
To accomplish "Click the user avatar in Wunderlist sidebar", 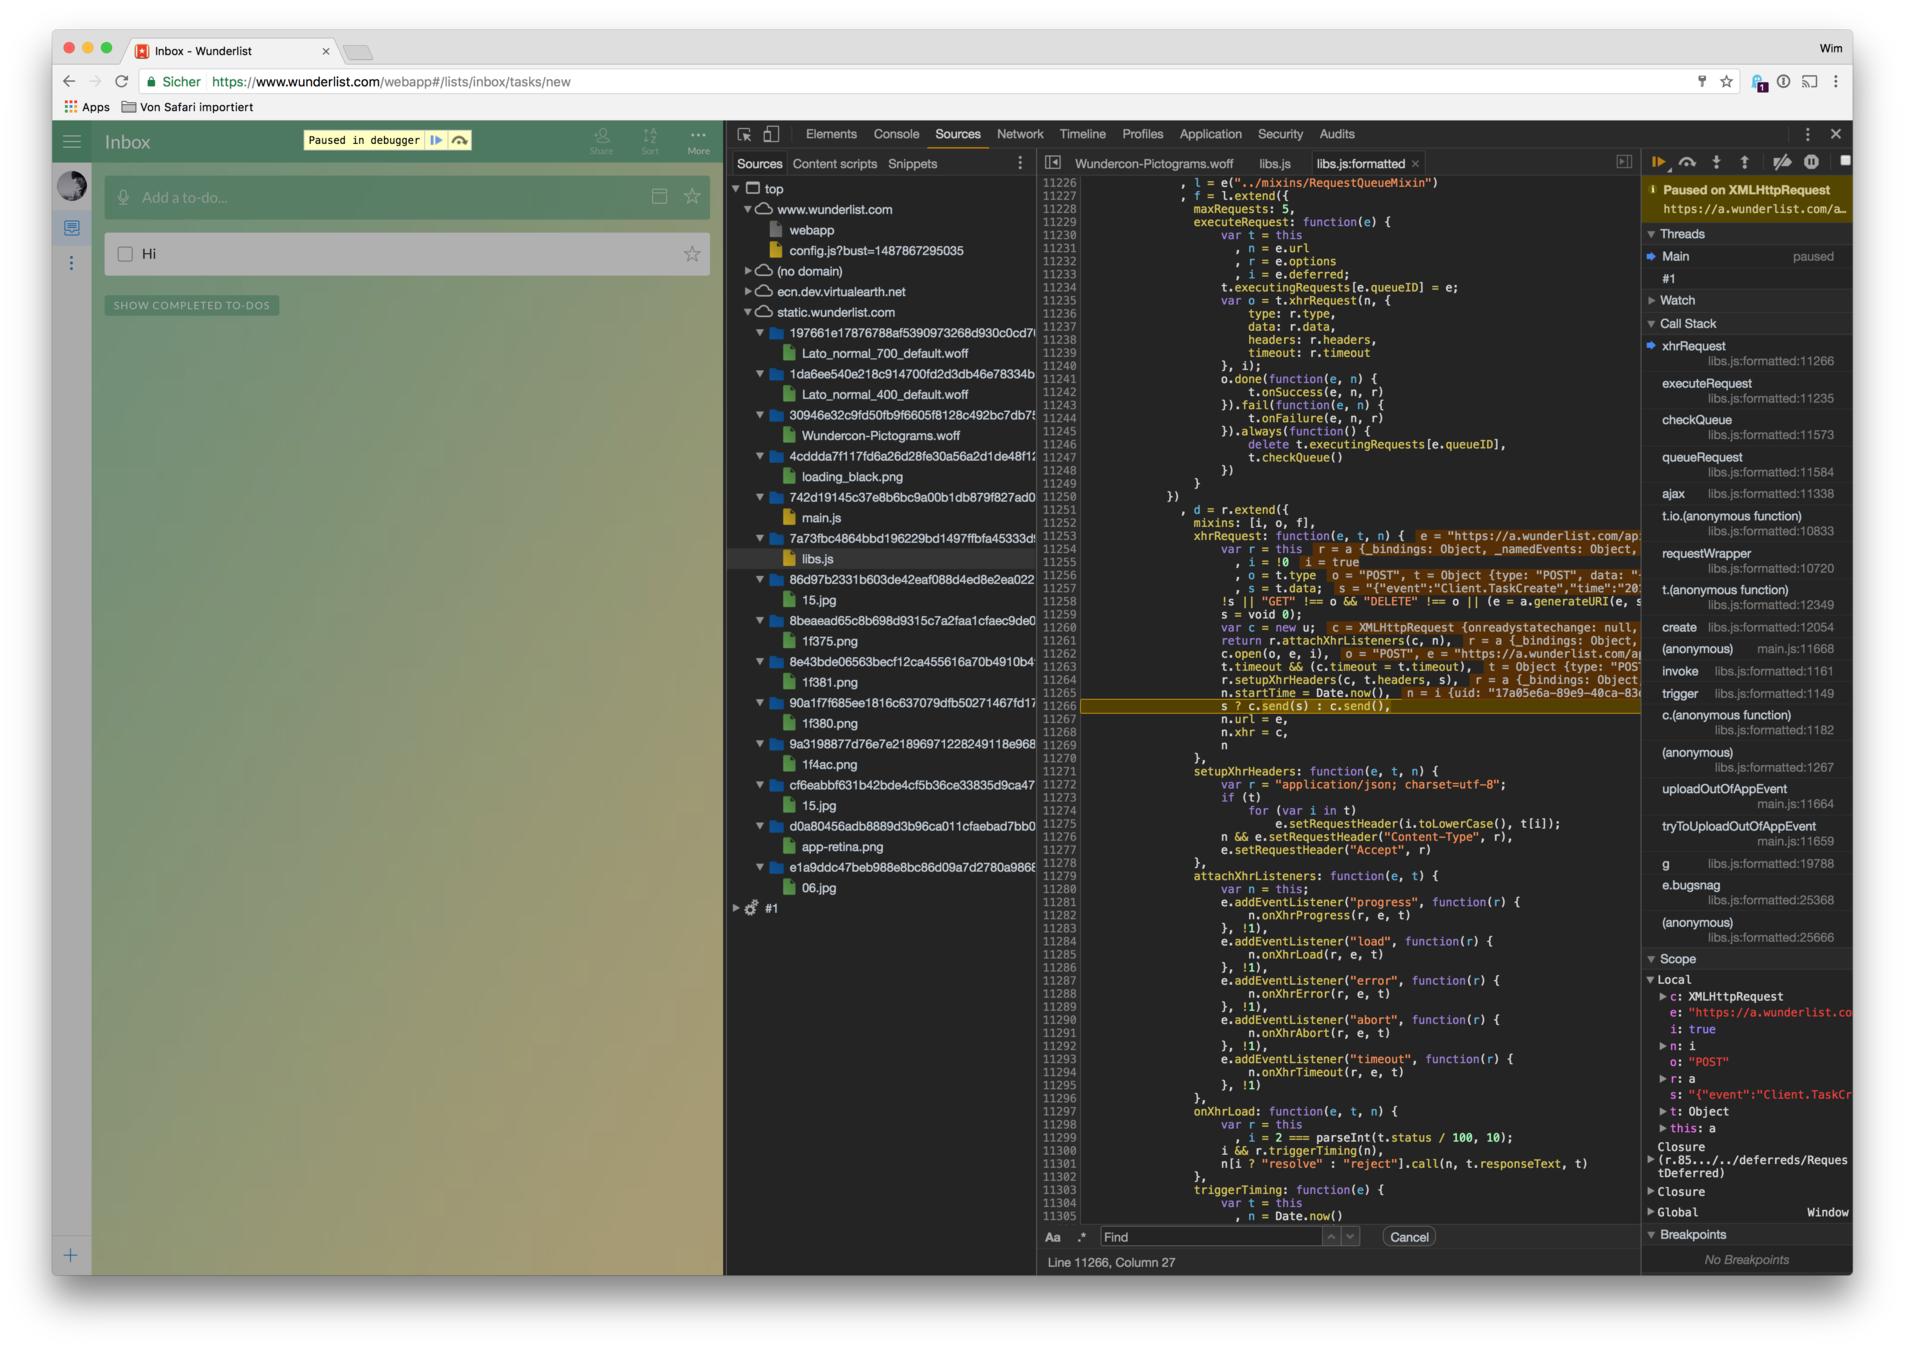I will (72, 185).
